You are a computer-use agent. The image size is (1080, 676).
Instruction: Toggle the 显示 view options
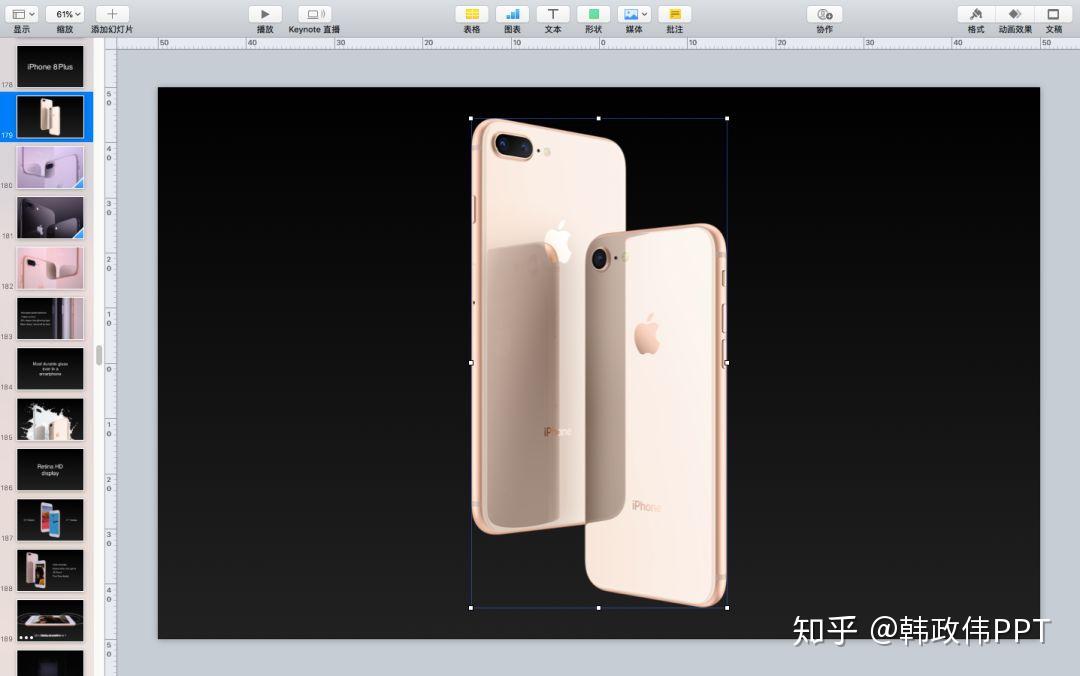click(x=21, y=14)
